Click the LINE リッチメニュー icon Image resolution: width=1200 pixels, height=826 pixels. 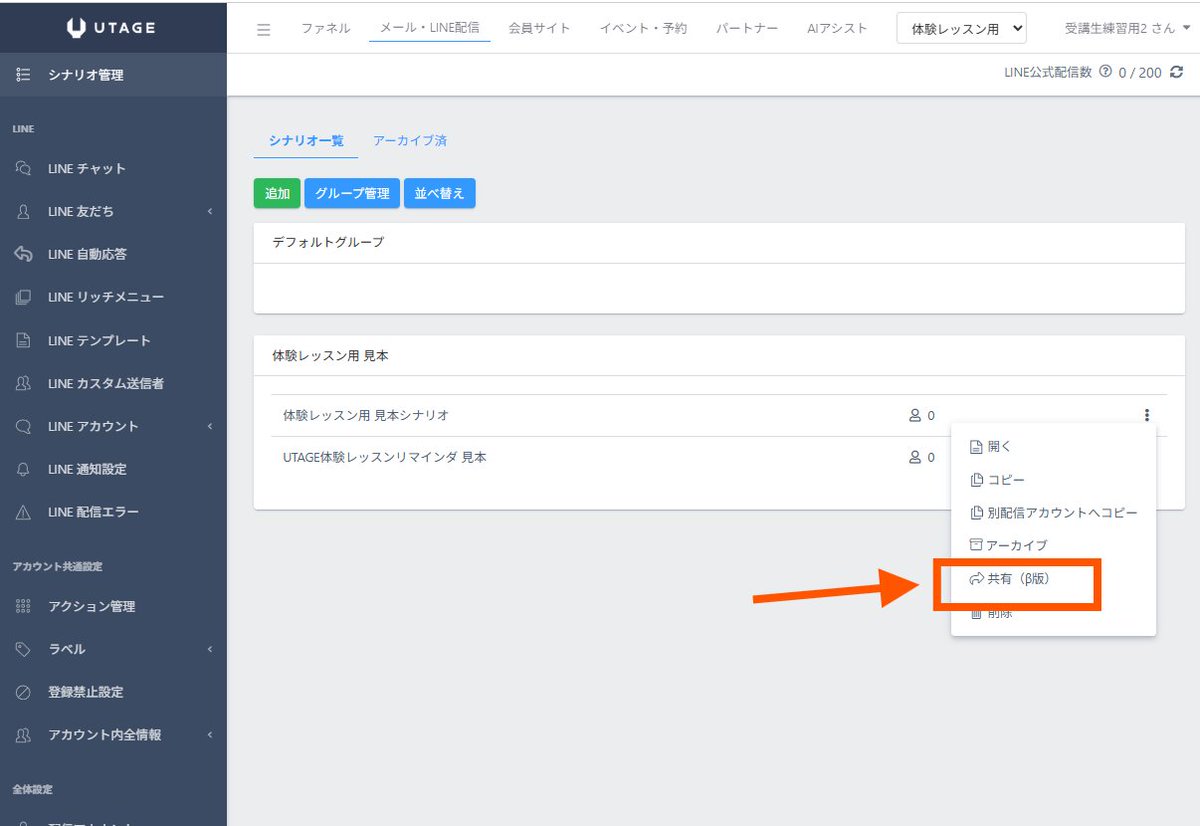coord(23,297)
